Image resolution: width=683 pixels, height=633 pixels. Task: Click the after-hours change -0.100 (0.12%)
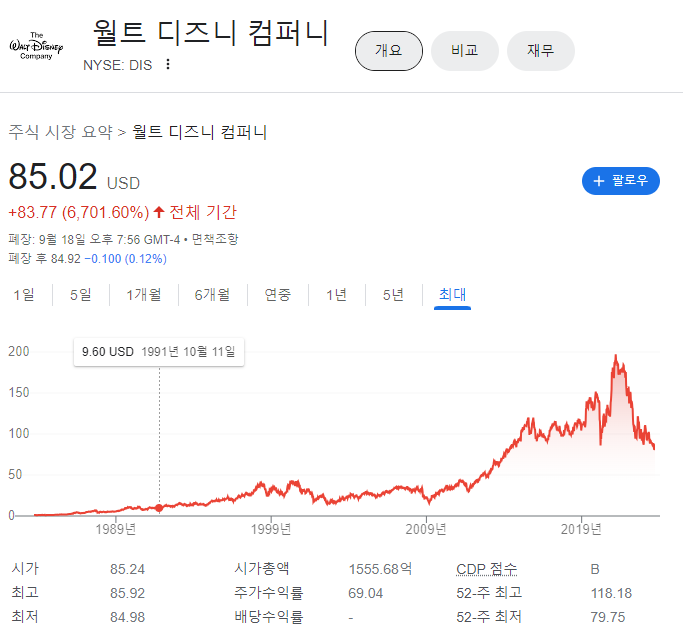[125, 259]
